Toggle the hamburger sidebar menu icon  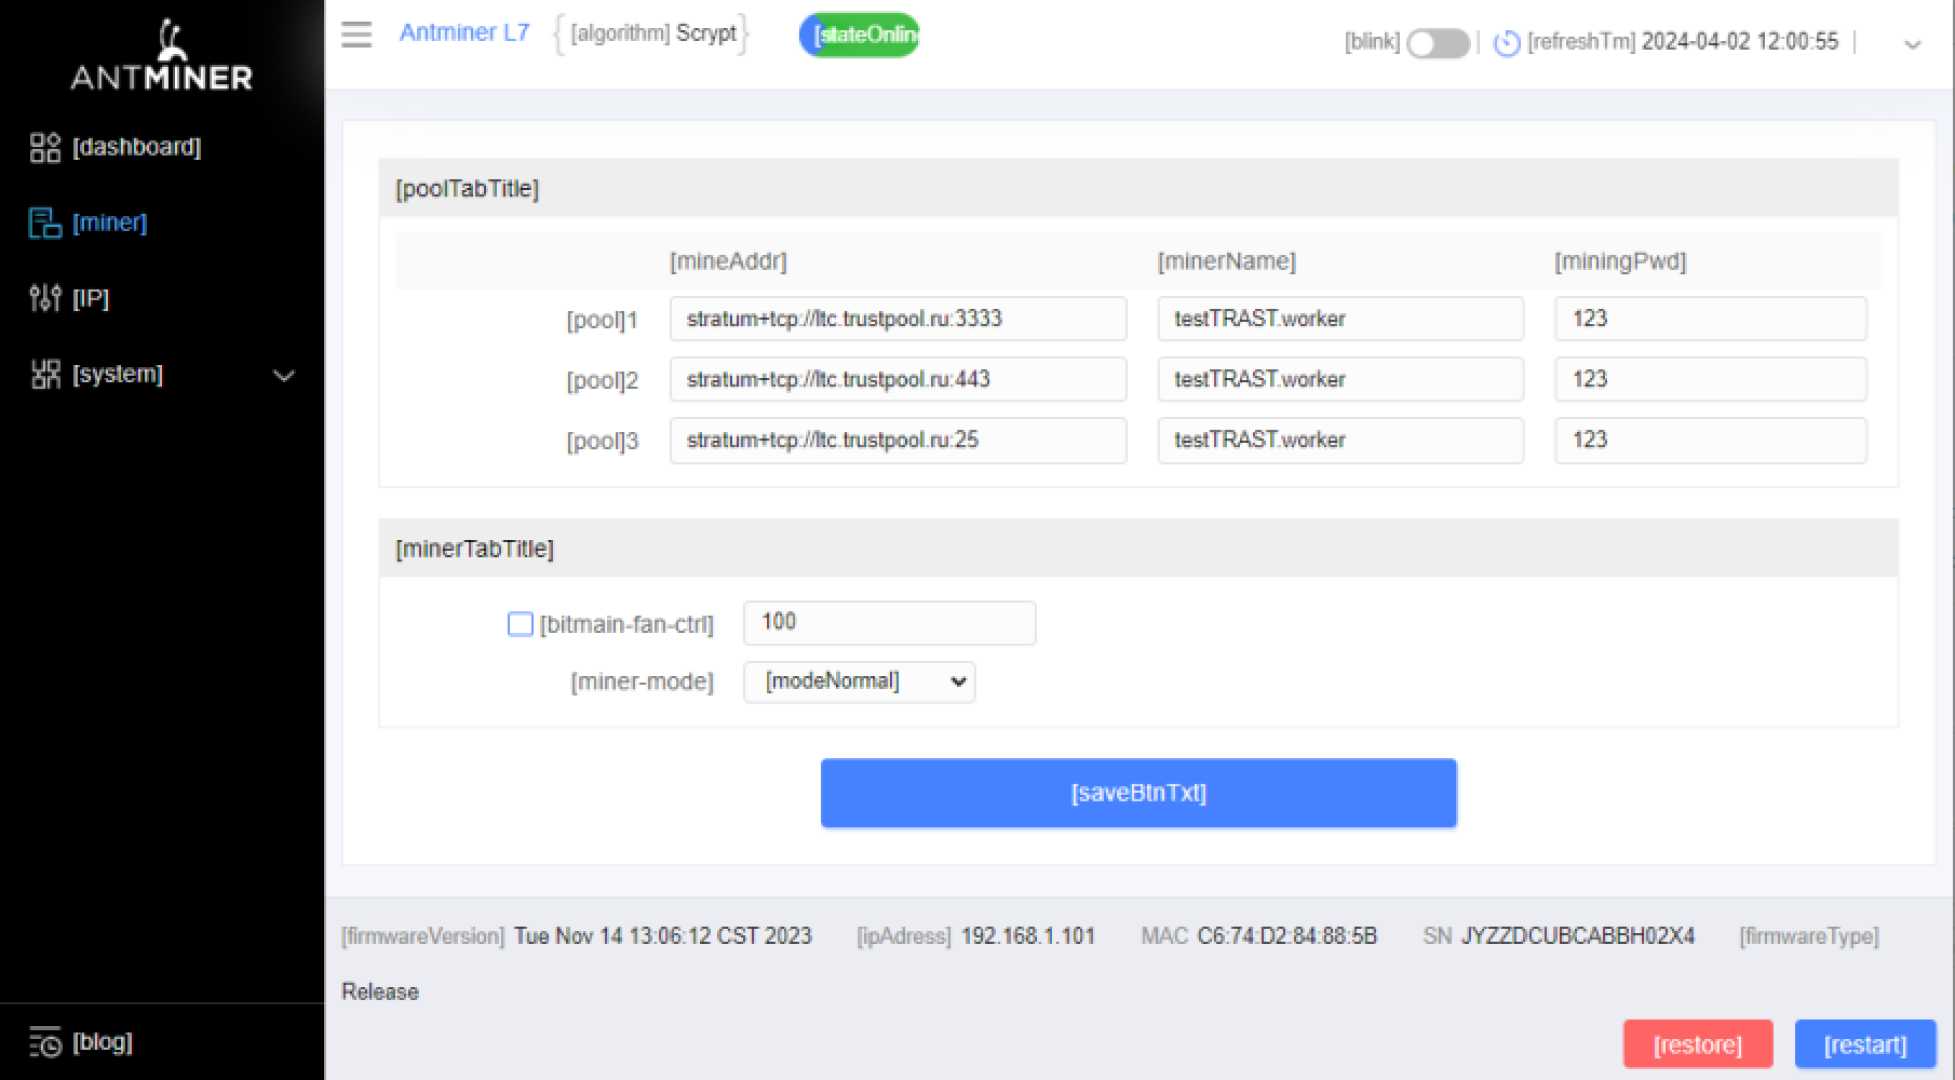coord(356,34)
